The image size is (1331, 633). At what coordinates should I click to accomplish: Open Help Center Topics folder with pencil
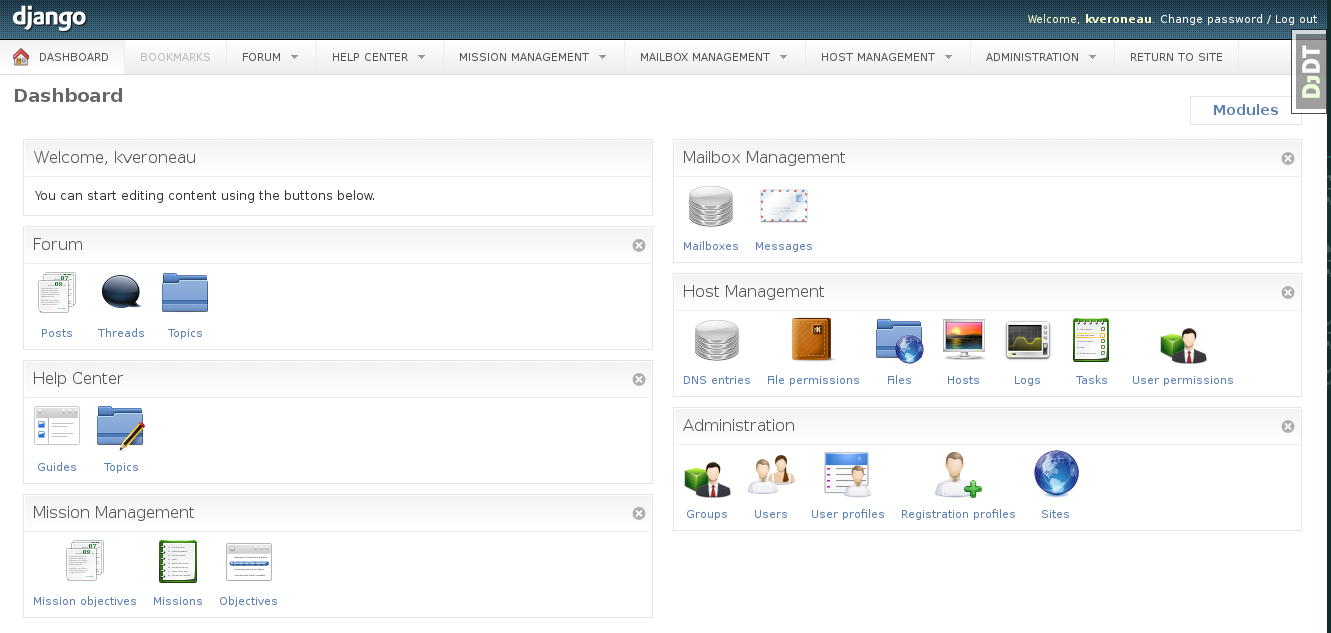coord(121,427)
